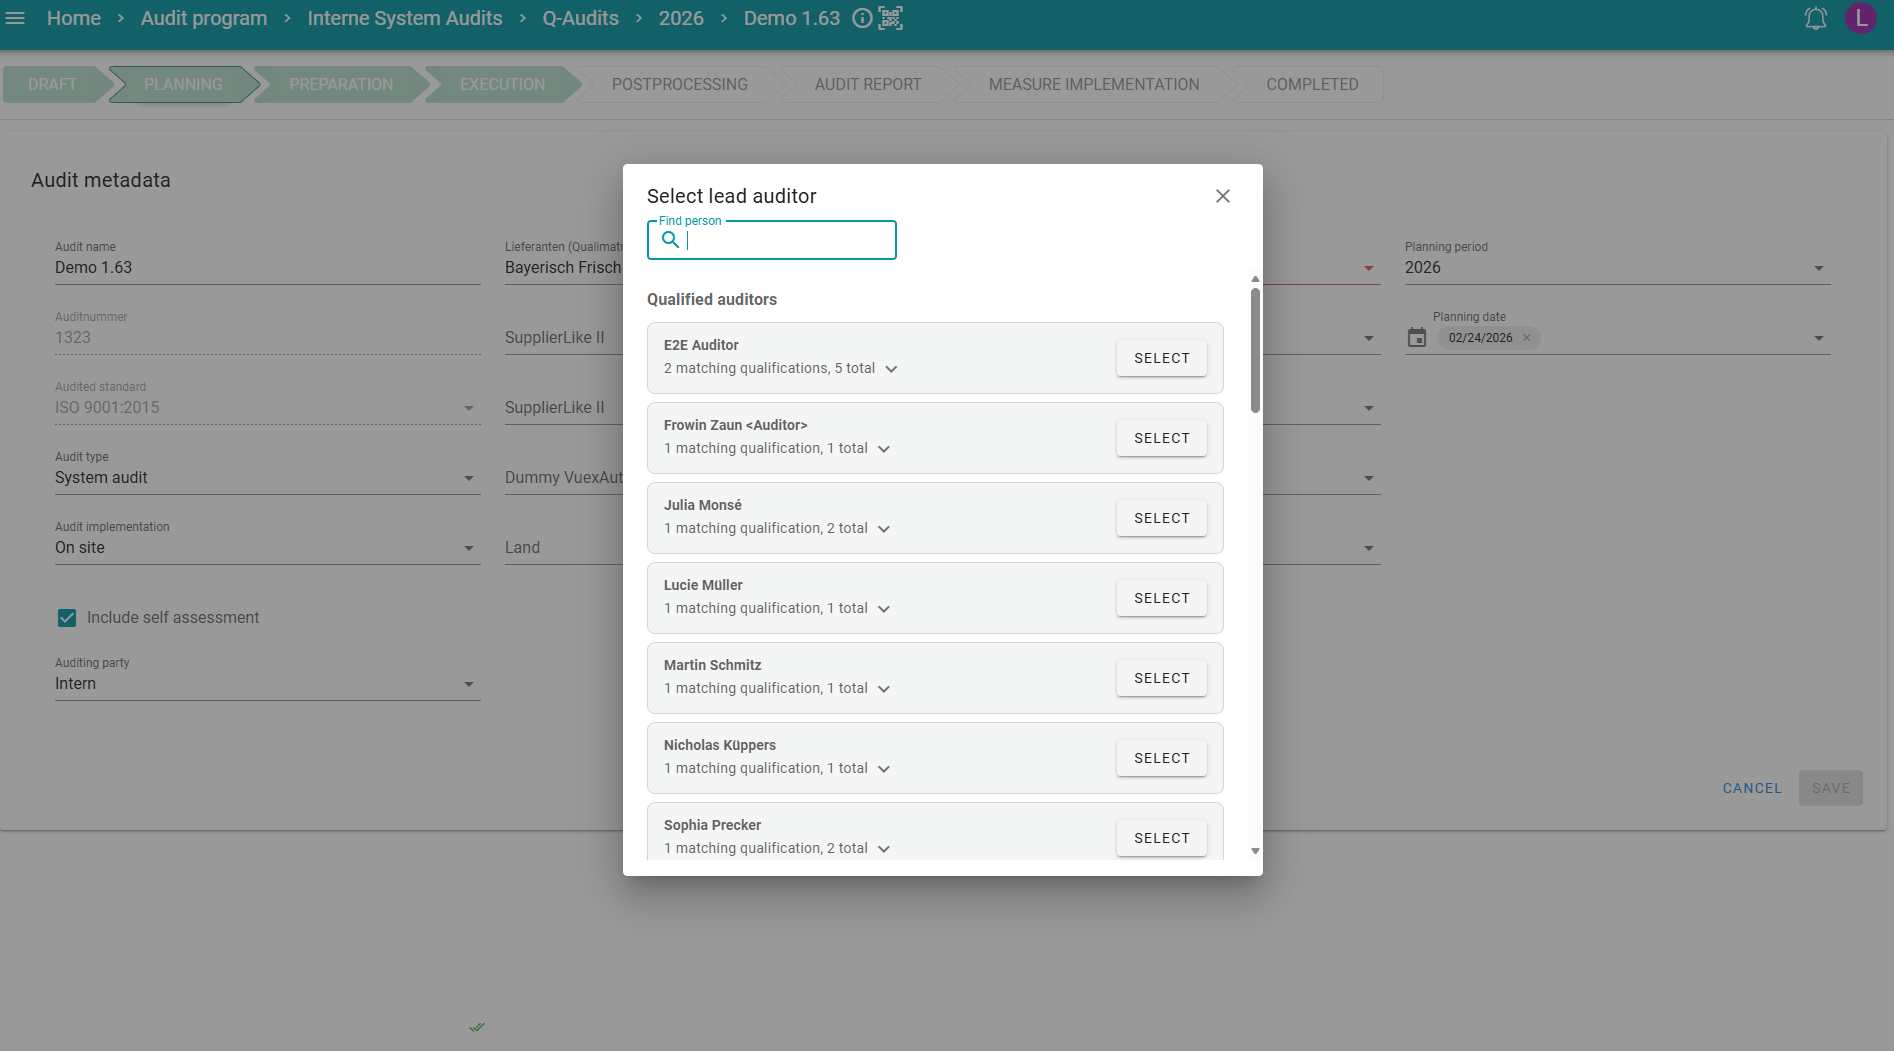Click the planning date calendar icon
1894x1051 pixels.
point(1416,338)
